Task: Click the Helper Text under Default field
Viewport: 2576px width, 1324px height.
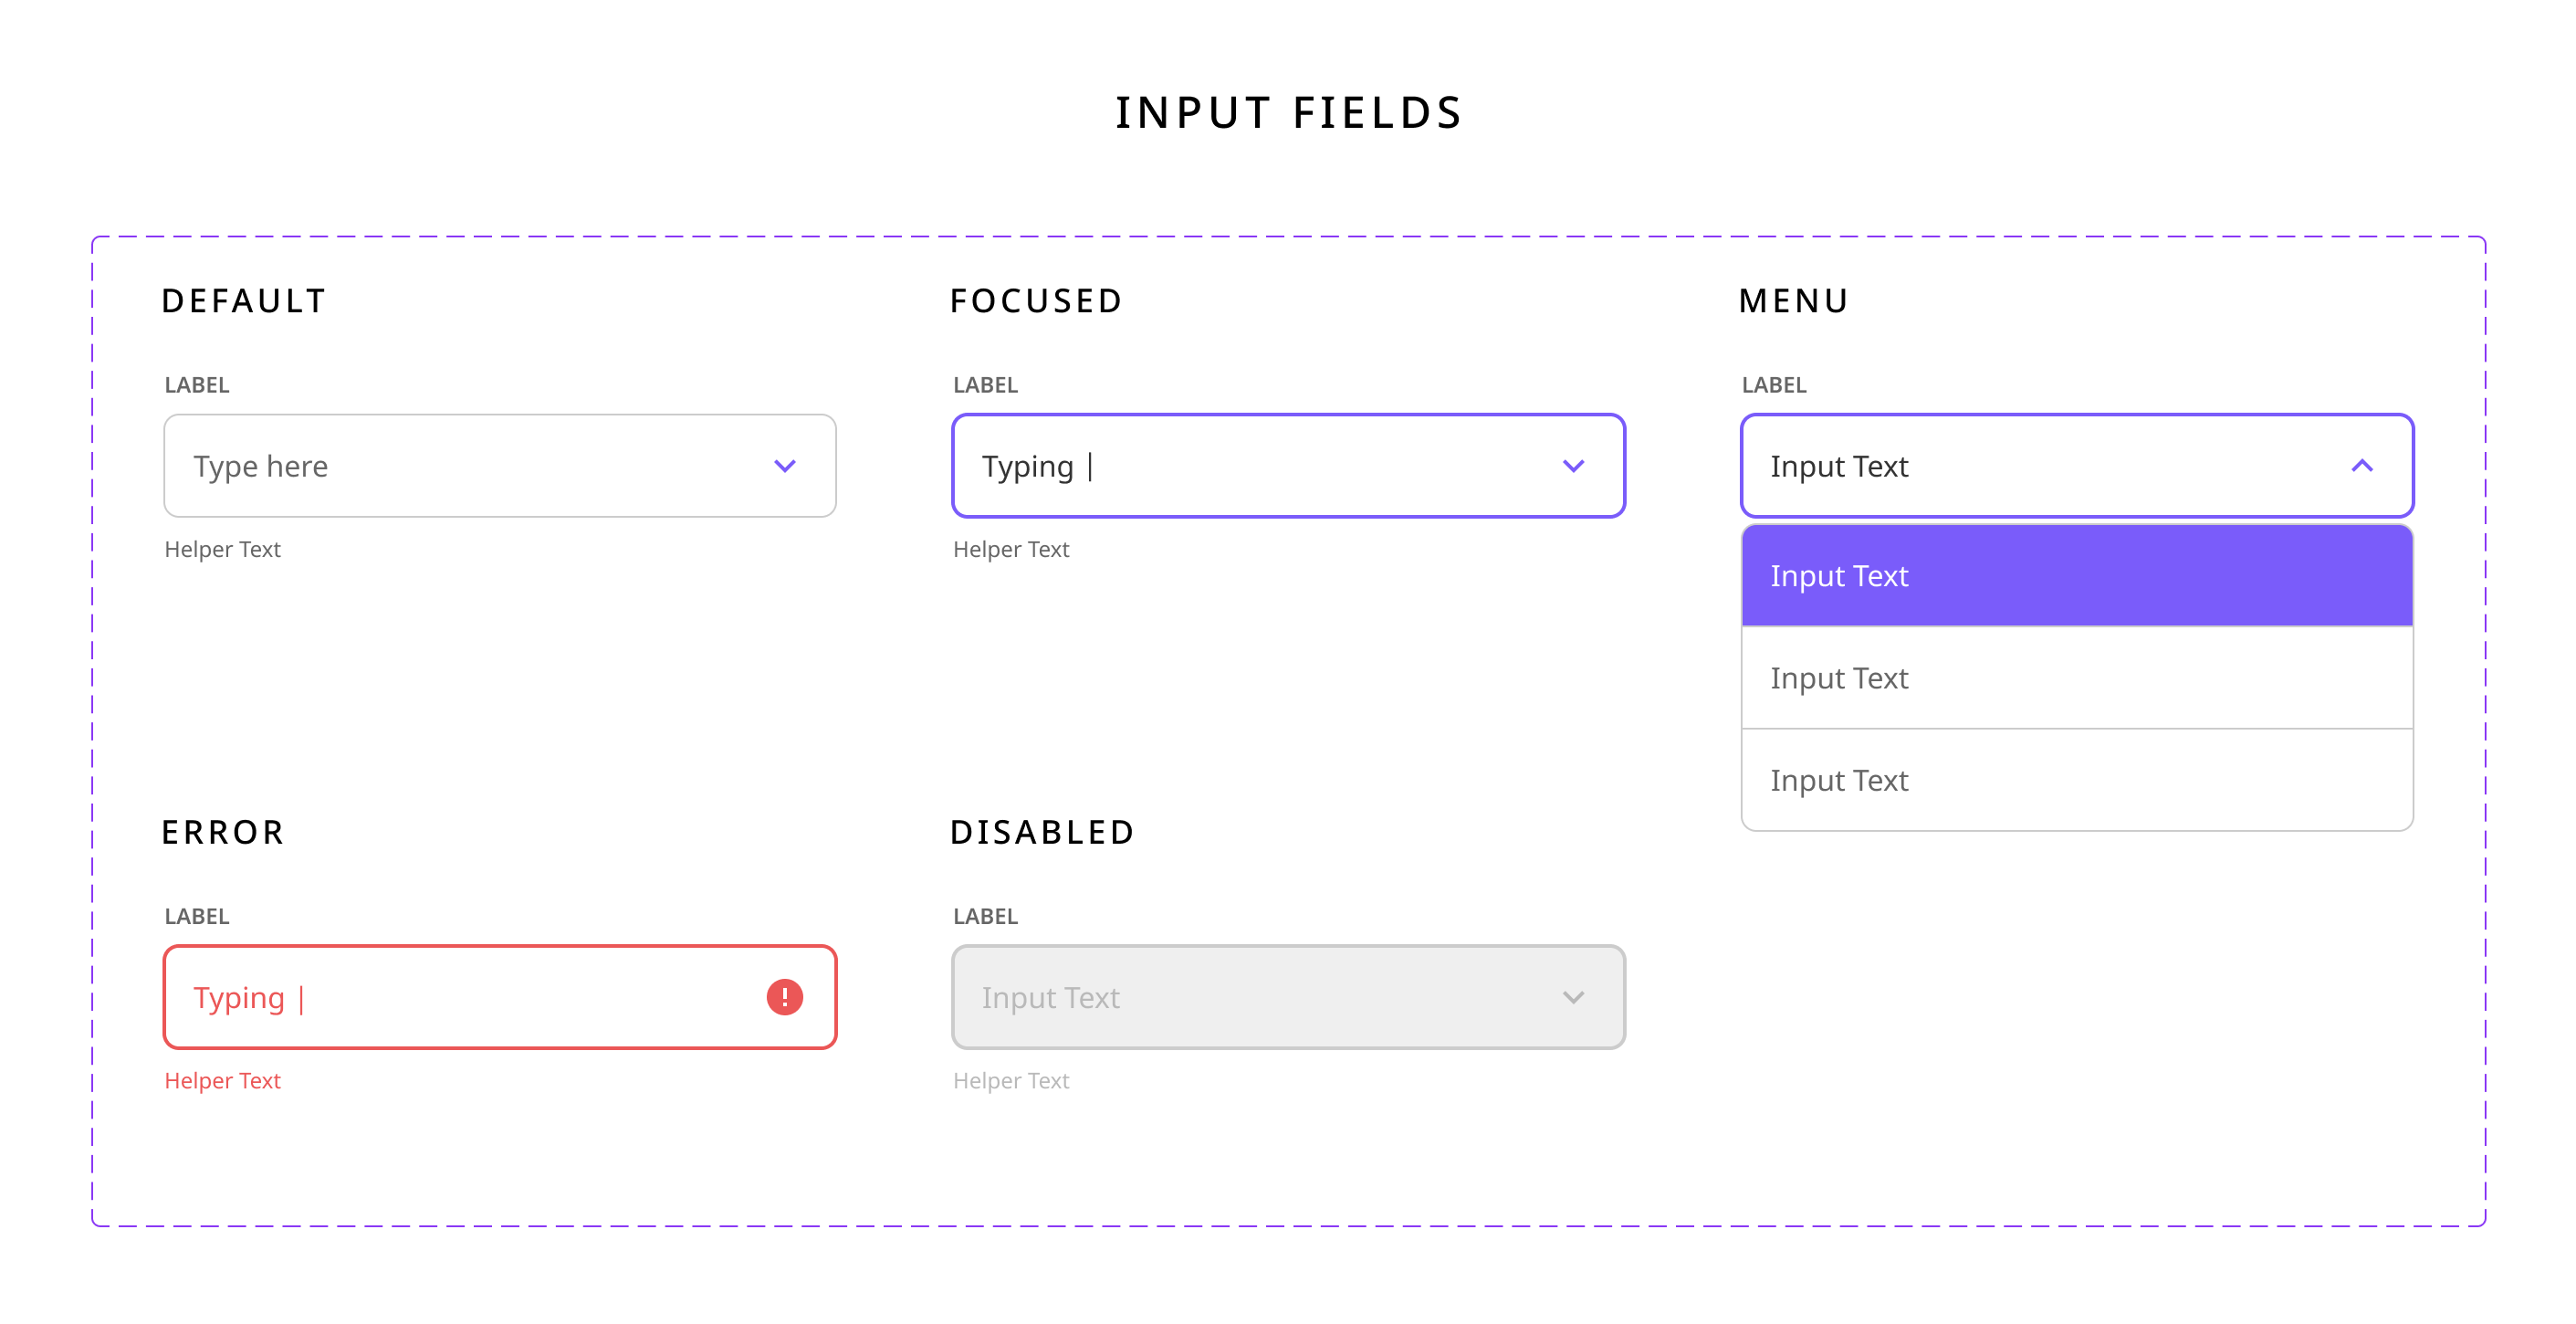Action: click(x=222, y=549)
